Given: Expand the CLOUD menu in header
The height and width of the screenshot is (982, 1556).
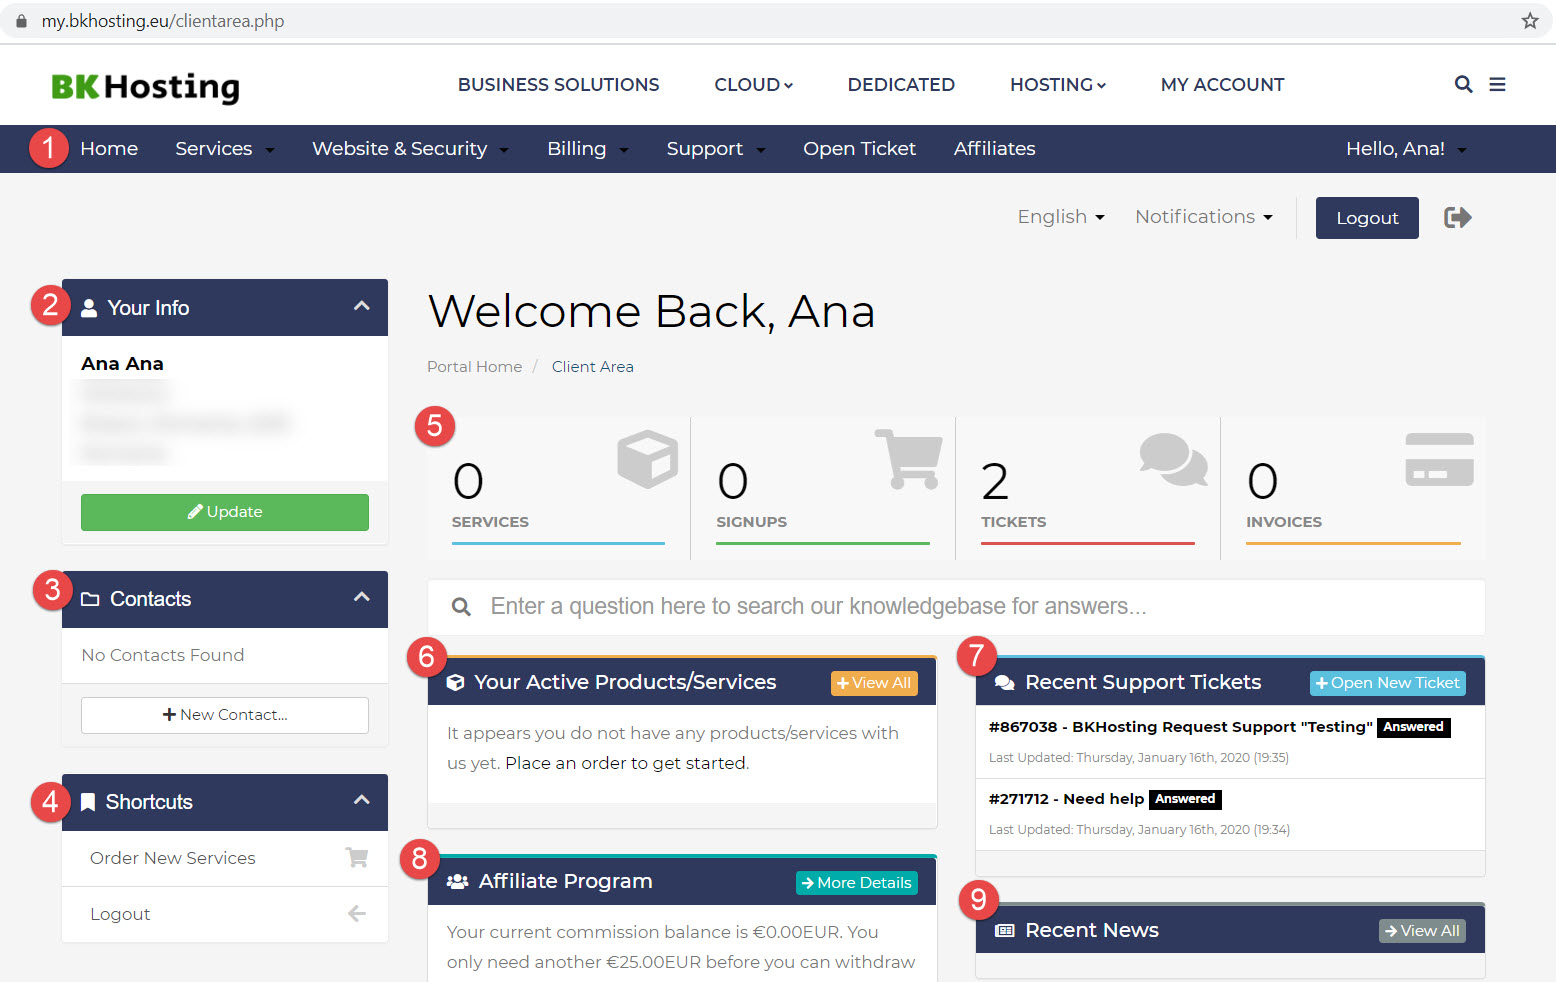Looking at the screenshot, I should (753, 85).
